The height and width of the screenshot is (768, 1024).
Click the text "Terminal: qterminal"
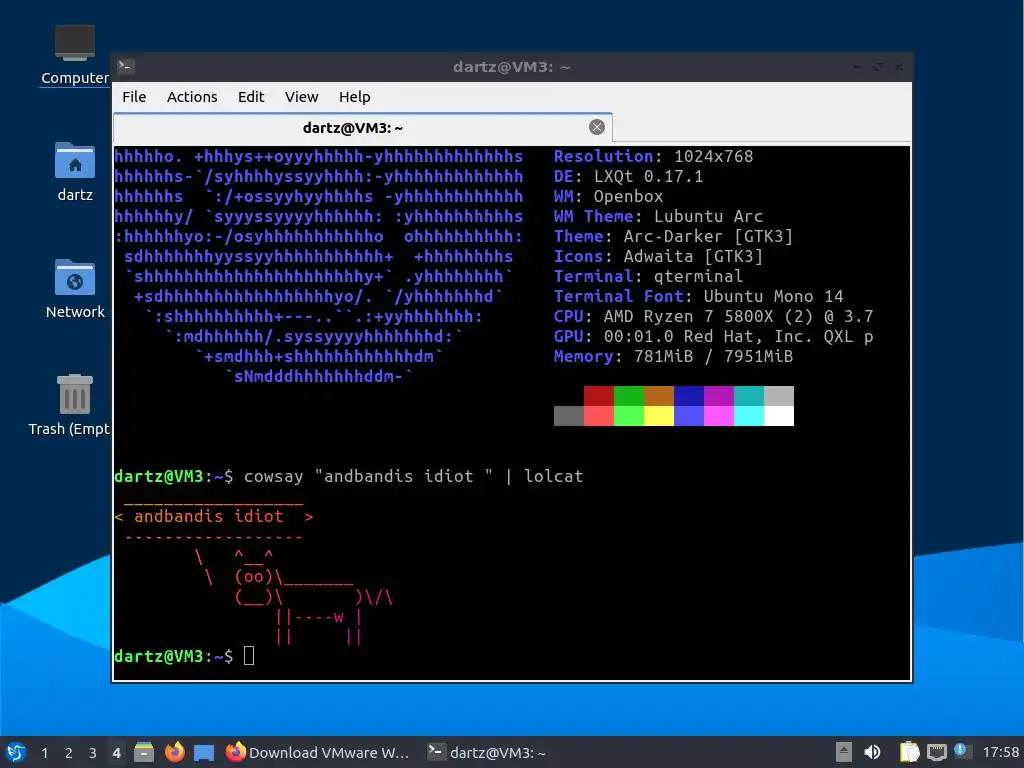648,276
